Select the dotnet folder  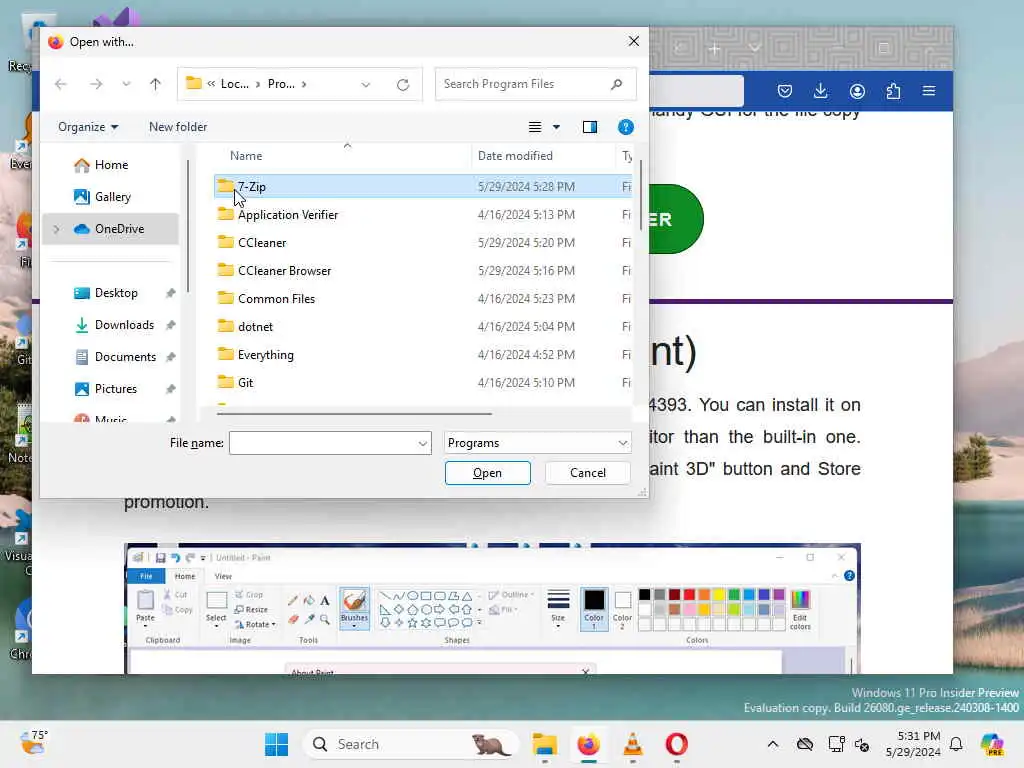pyautogui.click(x=423, y=327)
